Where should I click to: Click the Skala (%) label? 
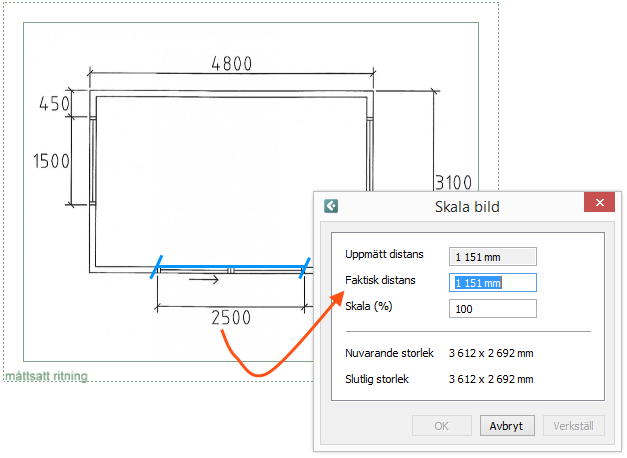369,306
